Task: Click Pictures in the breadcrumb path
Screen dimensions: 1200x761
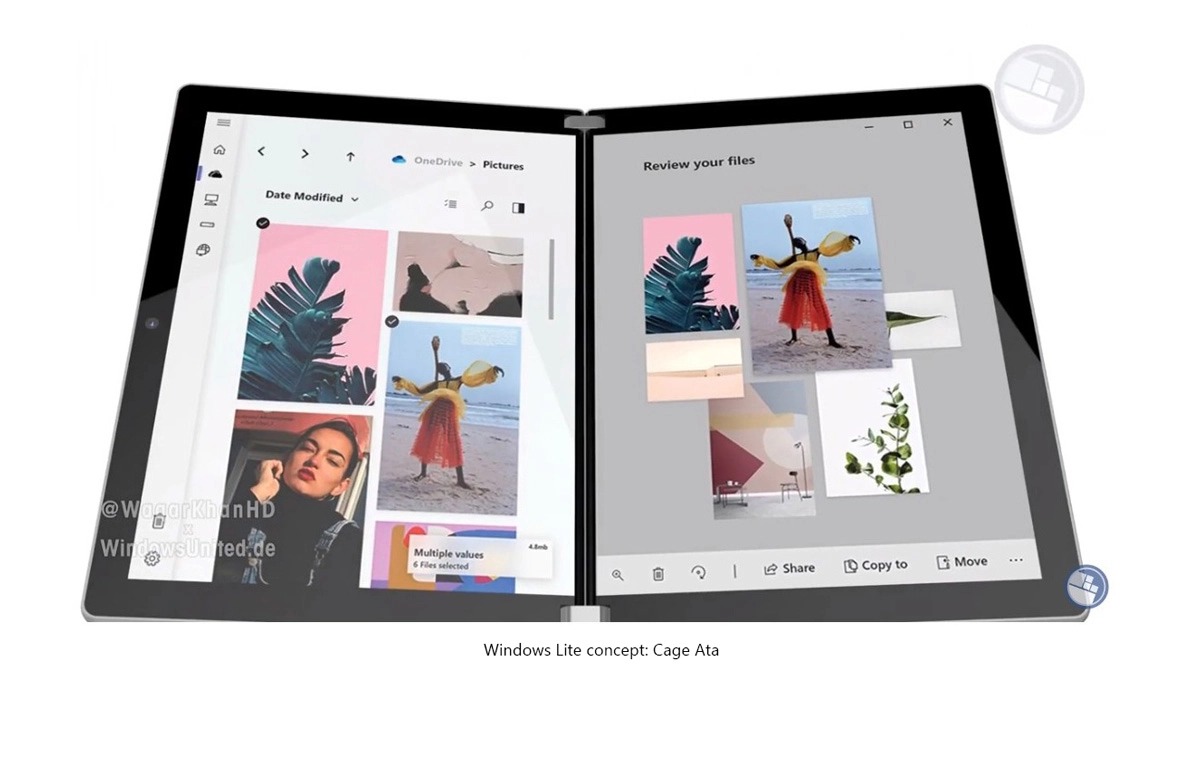Action: [x=503, y=165]
